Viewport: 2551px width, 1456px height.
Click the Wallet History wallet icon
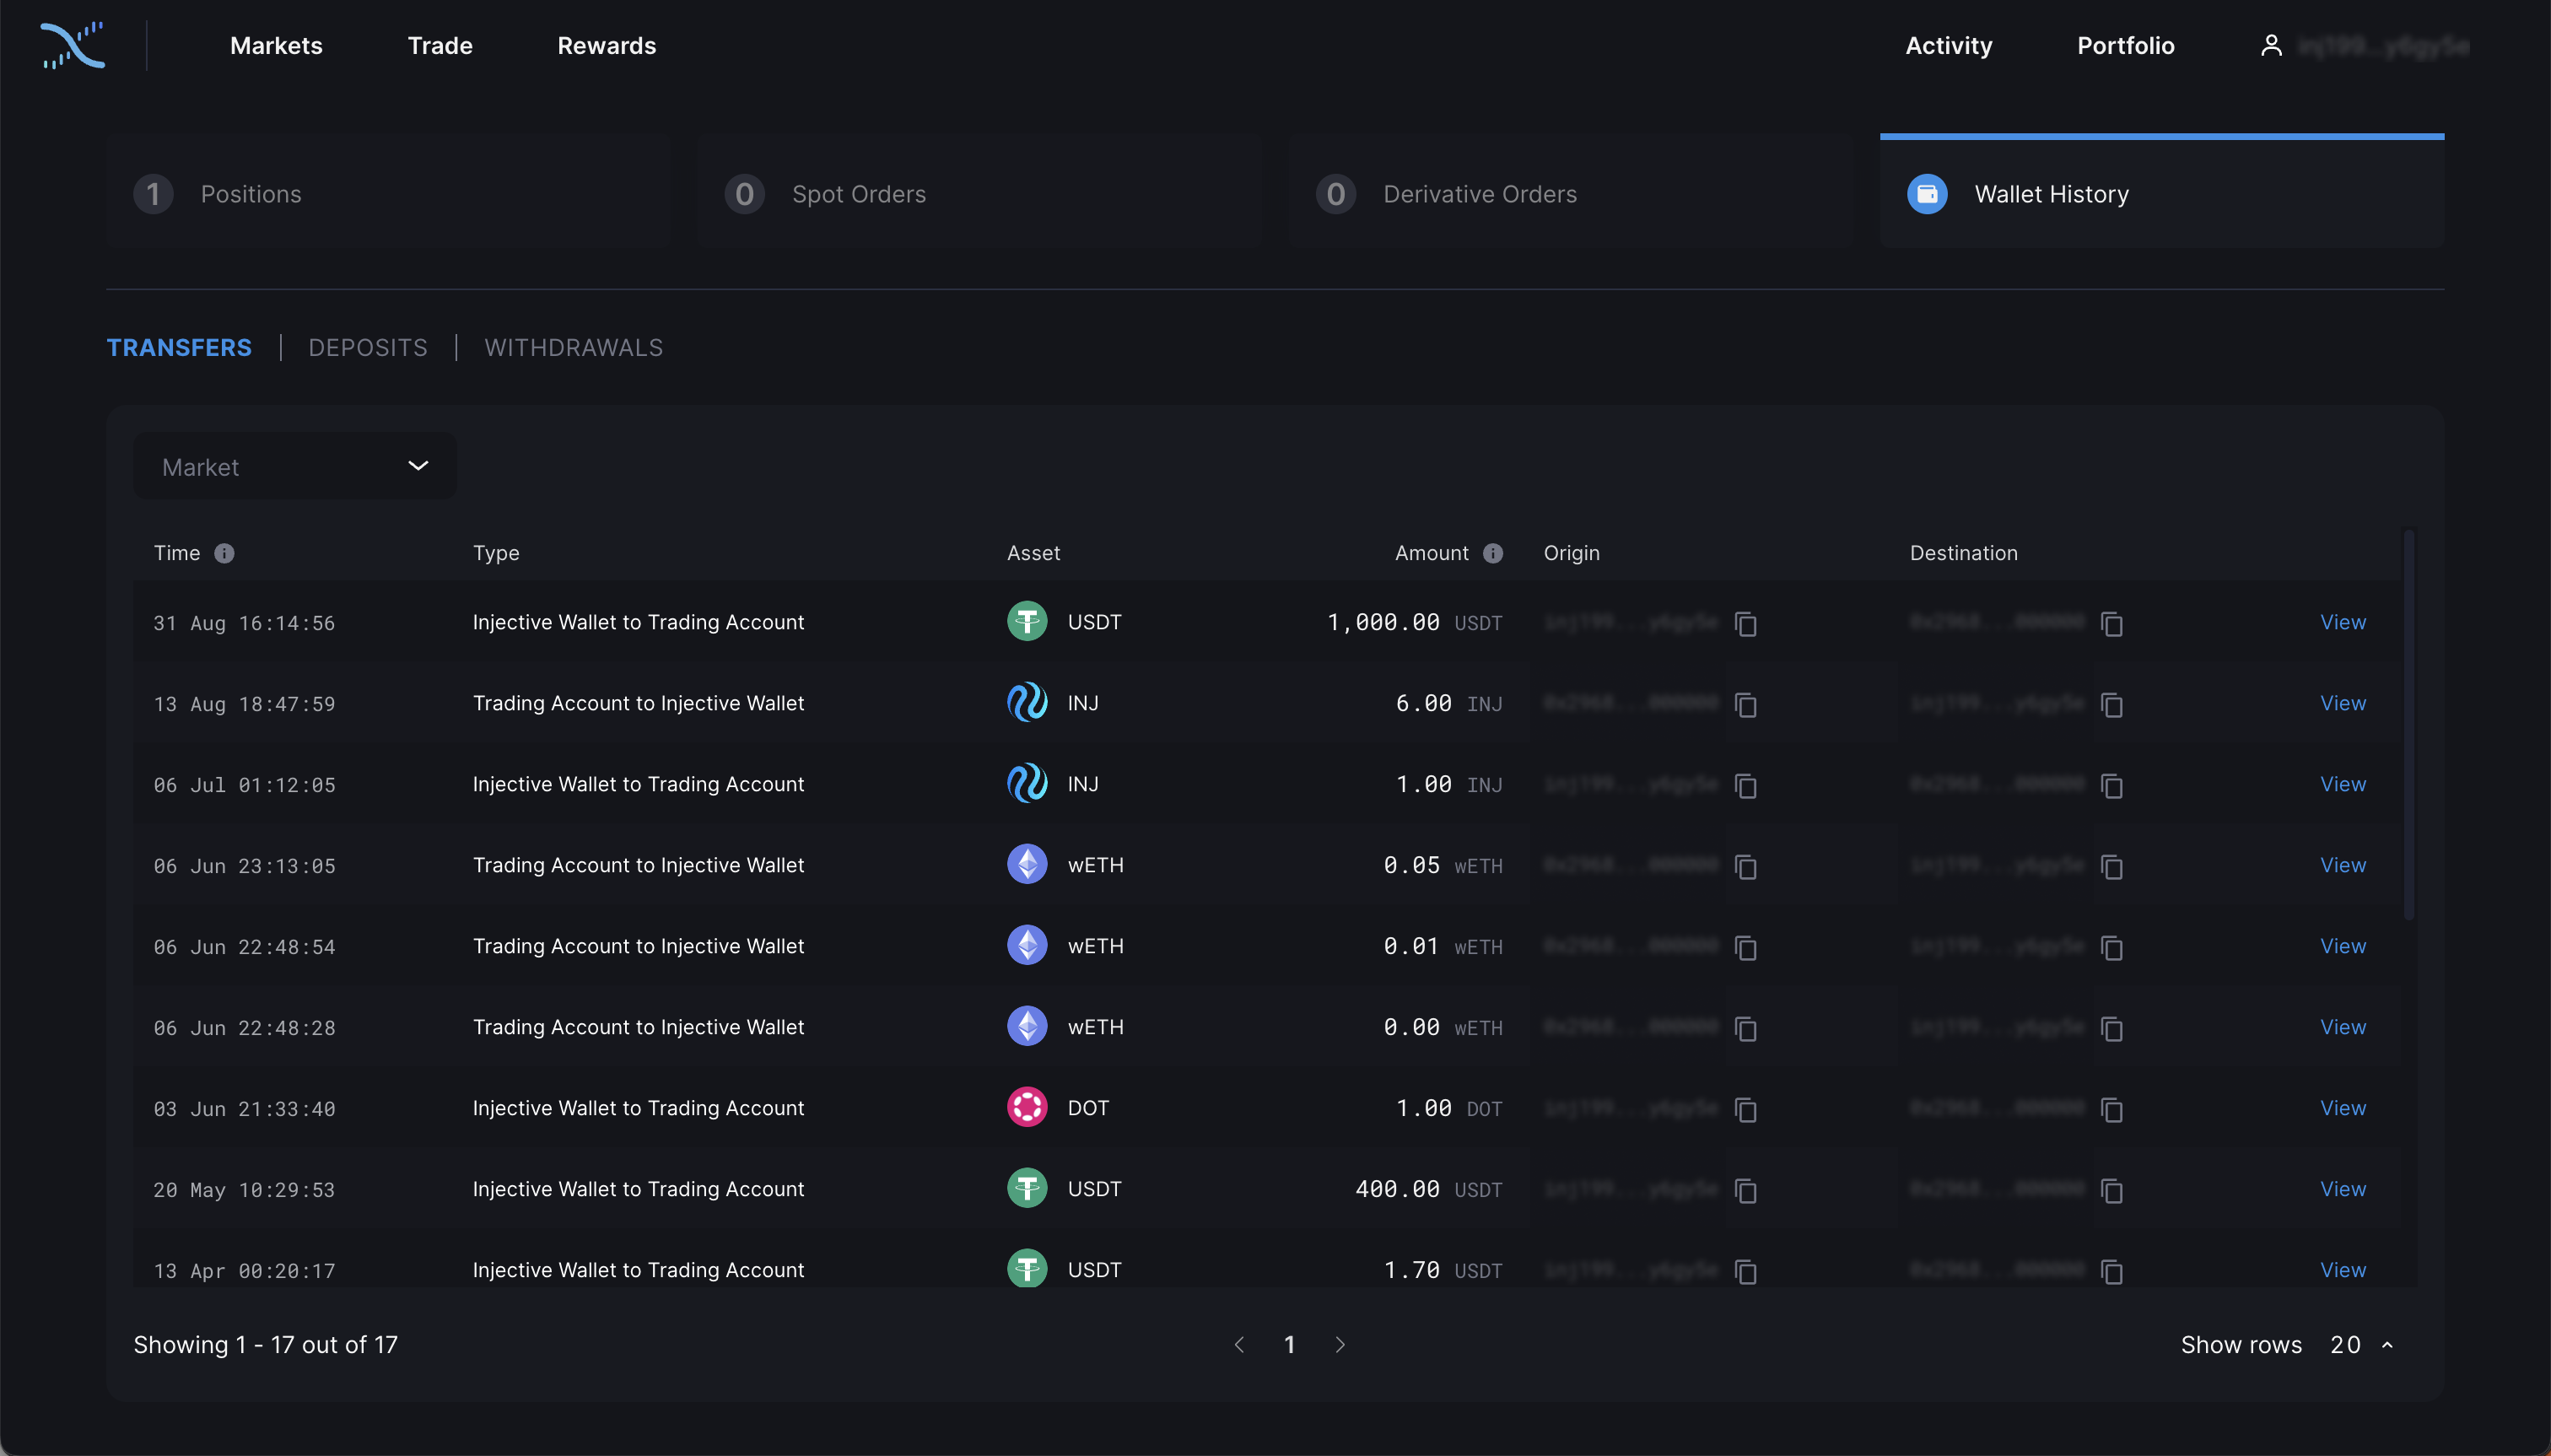[1927, 194]
